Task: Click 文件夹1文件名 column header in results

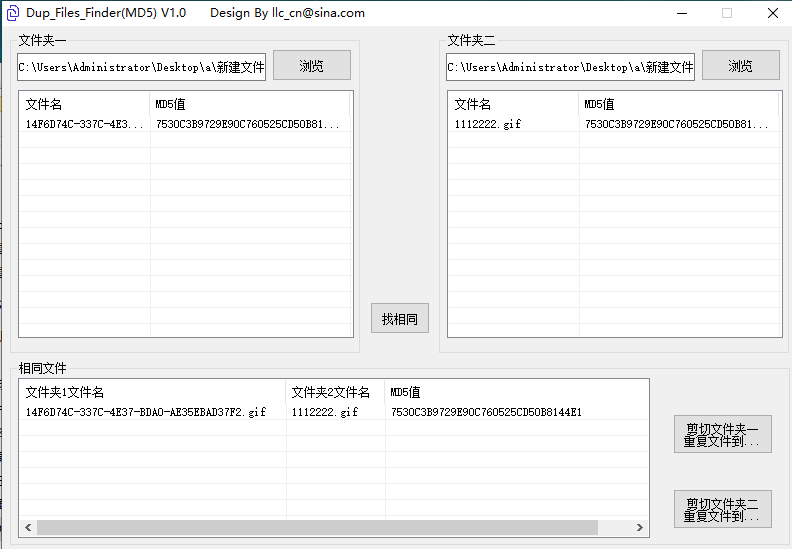Action: pyautogui.click(x=152, y=392)
